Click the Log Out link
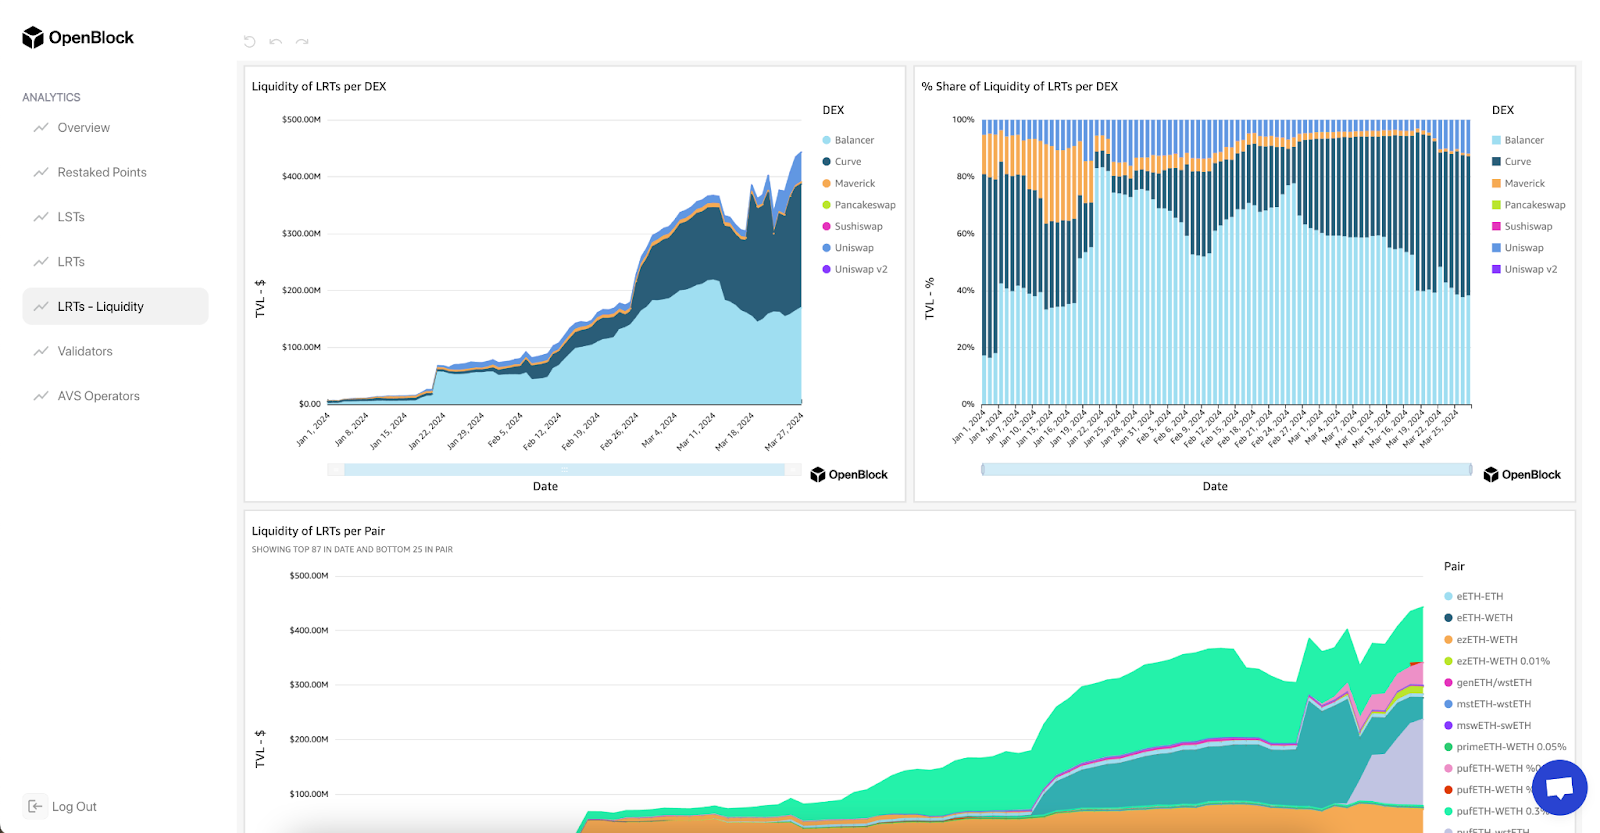The width and height of the screenshot is (1600, 833). click(x=74, y=806)
